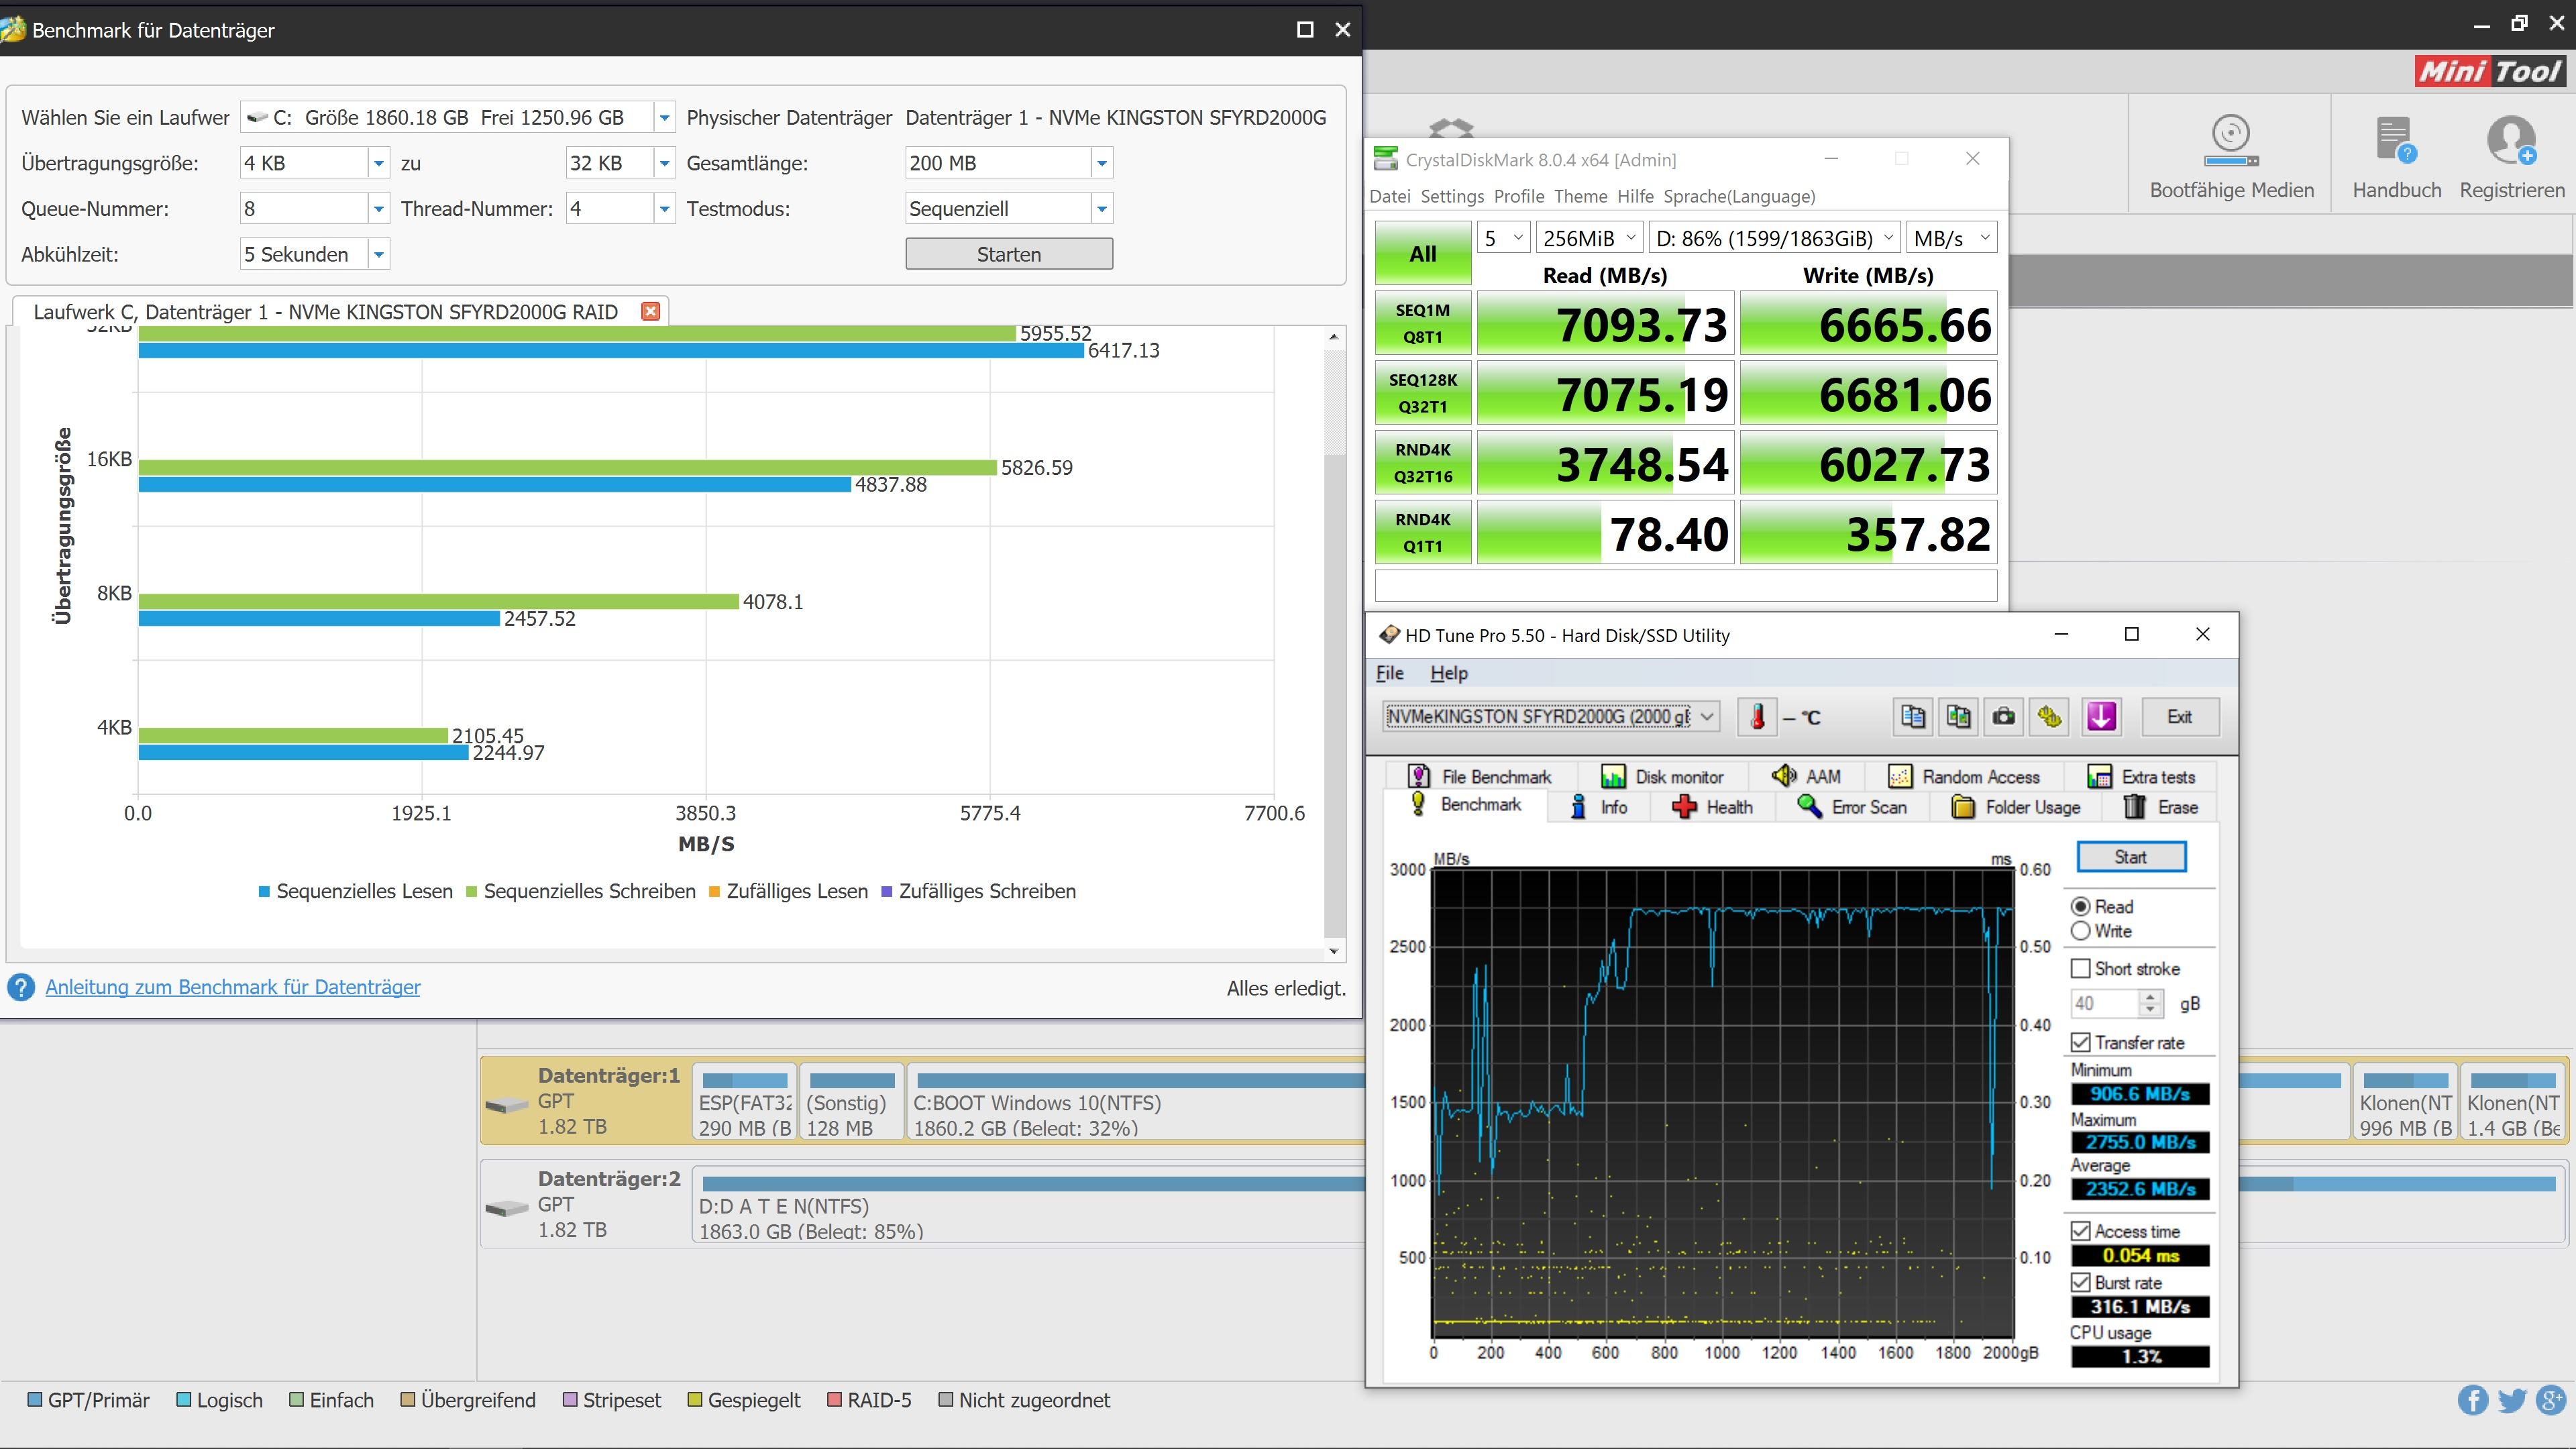The height and width of the screenshot is (1449, 2576).
Task: Click HD Tune copy screenshot to clipboard icon
Action: 1958,716
